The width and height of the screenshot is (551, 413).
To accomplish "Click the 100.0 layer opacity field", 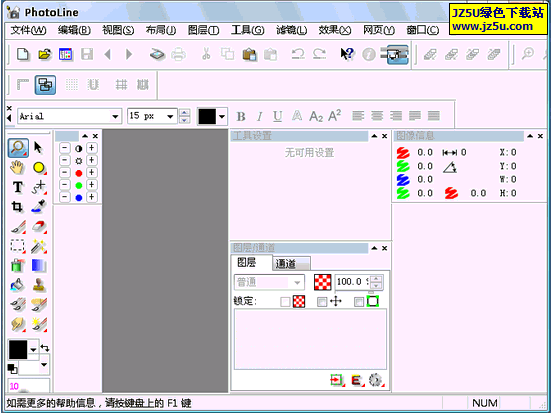I will (x=352, y=282).
